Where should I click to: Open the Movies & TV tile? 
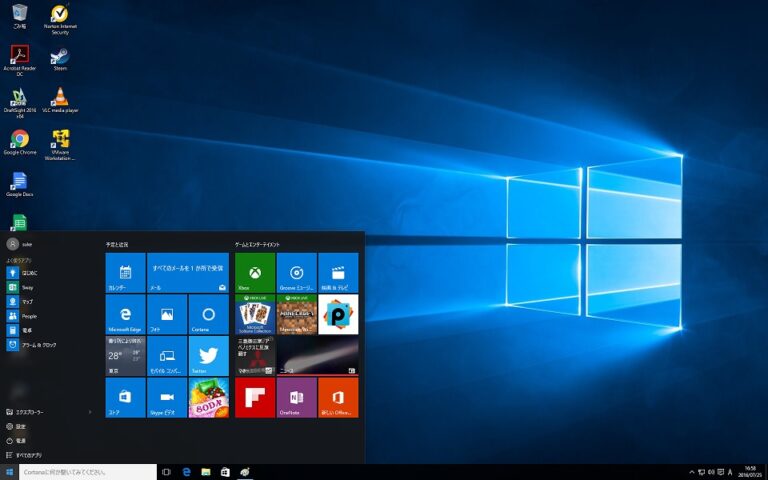tap(338, 273)
